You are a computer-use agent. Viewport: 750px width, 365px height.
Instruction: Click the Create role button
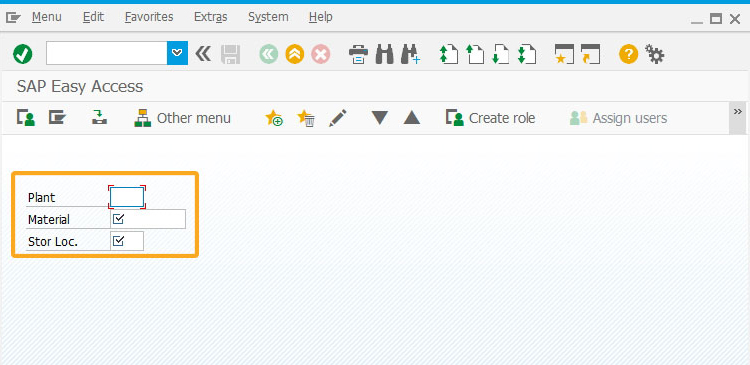[491, 118]
